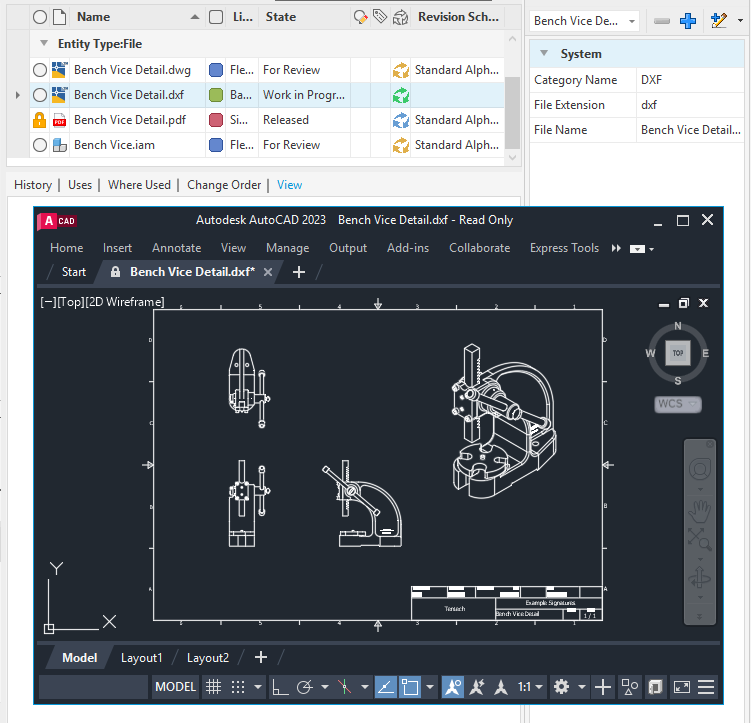751x723 pixels.
Task: Click red lifecycle swatch for Bench Vice Detail.pdf
Action: pyautogui.click(x=216, y=120)
